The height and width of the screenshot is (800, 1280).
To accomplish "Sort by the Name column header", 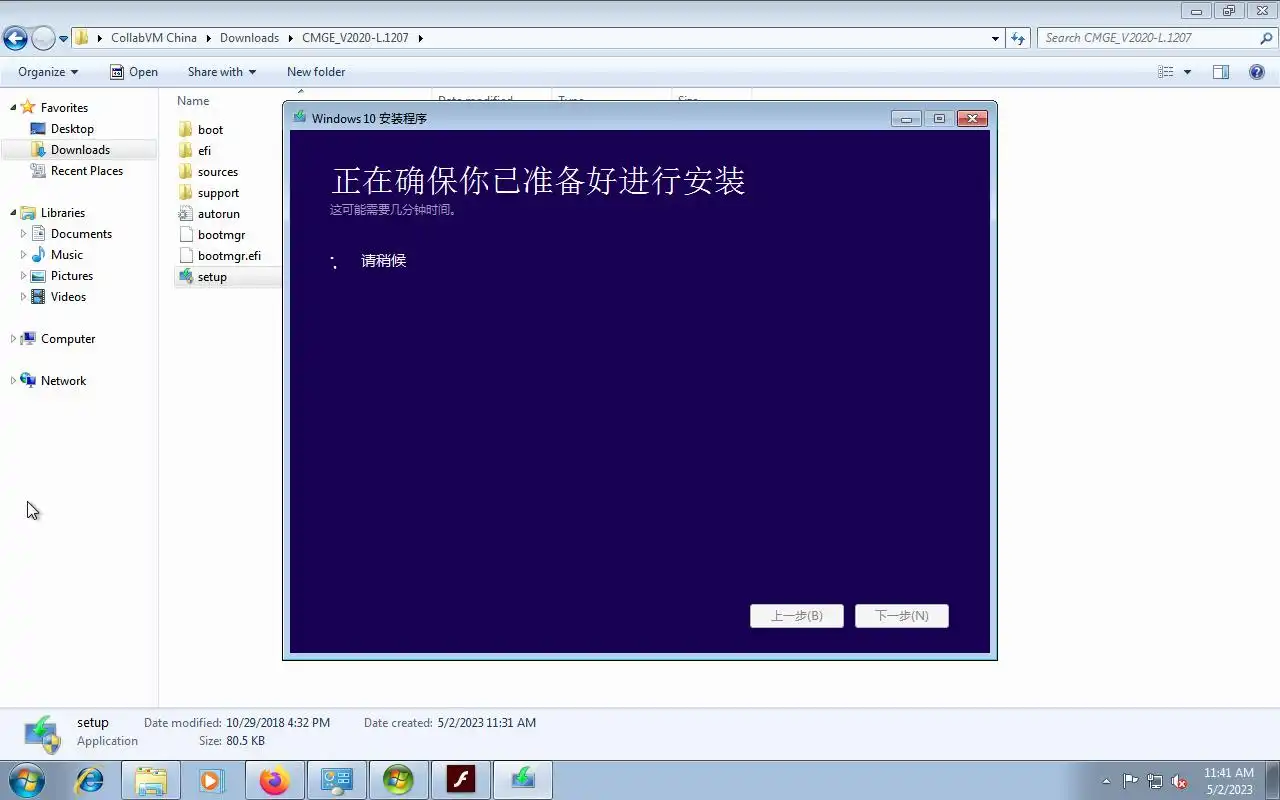I will click(x=193, y=101).
